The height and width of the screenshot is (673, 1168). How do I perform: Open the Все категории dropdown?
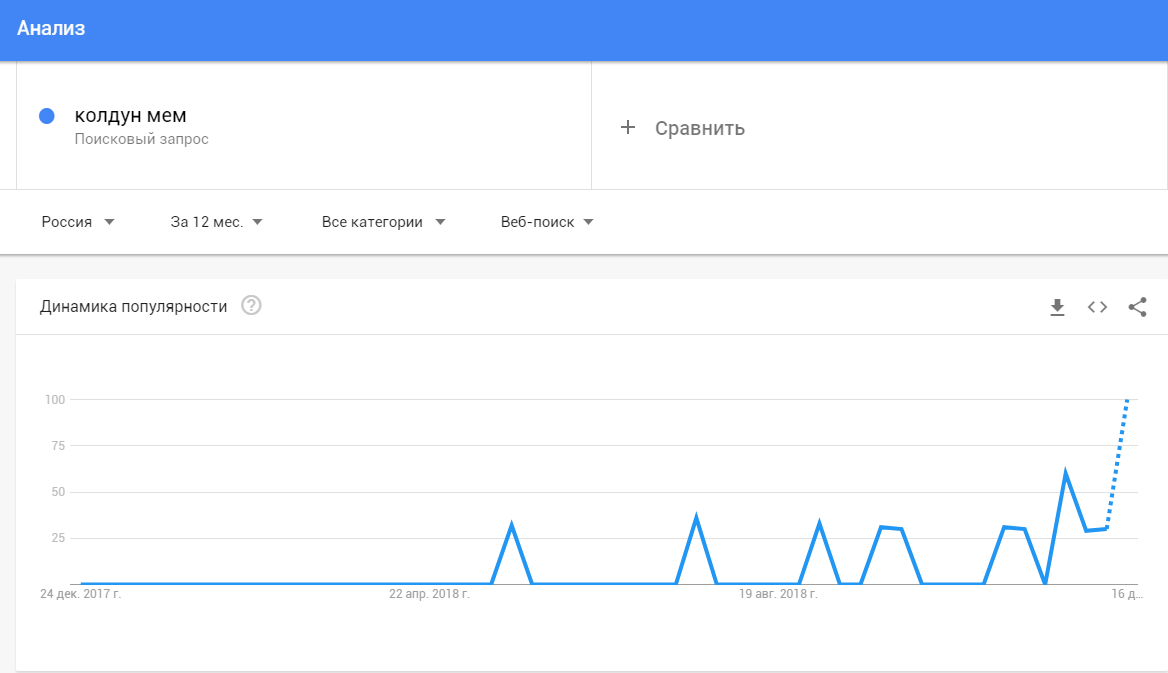coord(384,222)
